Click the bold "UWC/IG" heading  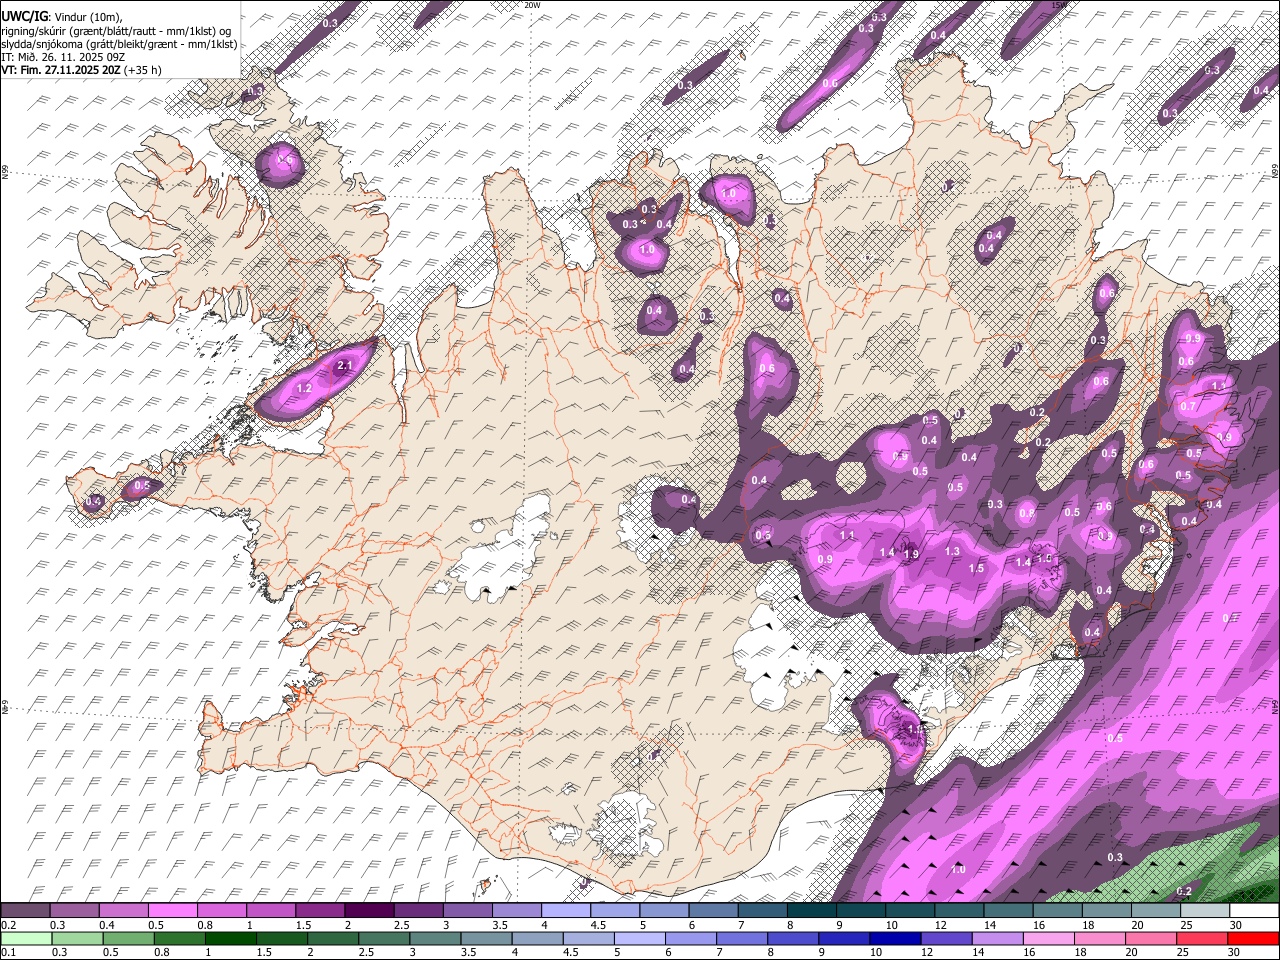point(23,16)
